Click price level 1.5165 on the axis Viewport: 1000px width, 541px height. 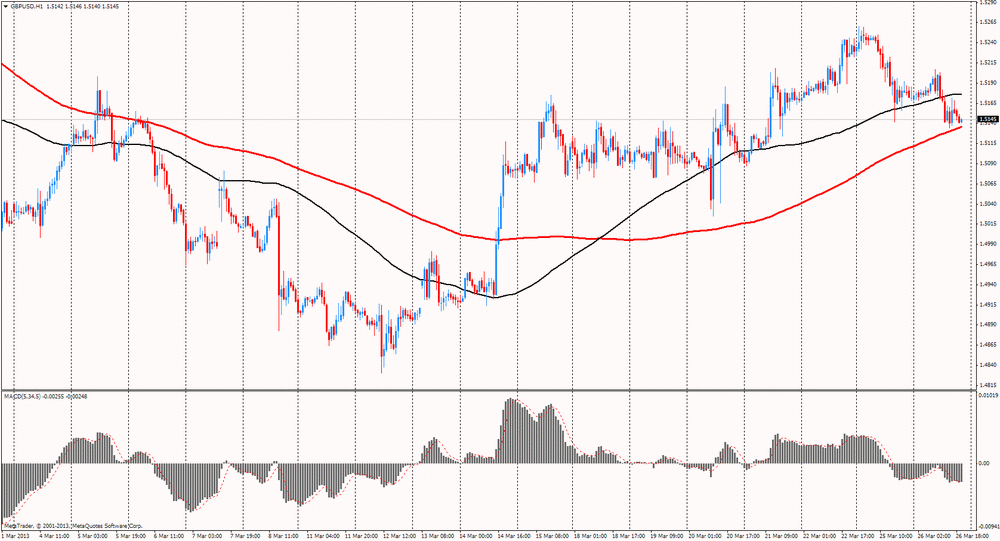click(x=987, y=103)
